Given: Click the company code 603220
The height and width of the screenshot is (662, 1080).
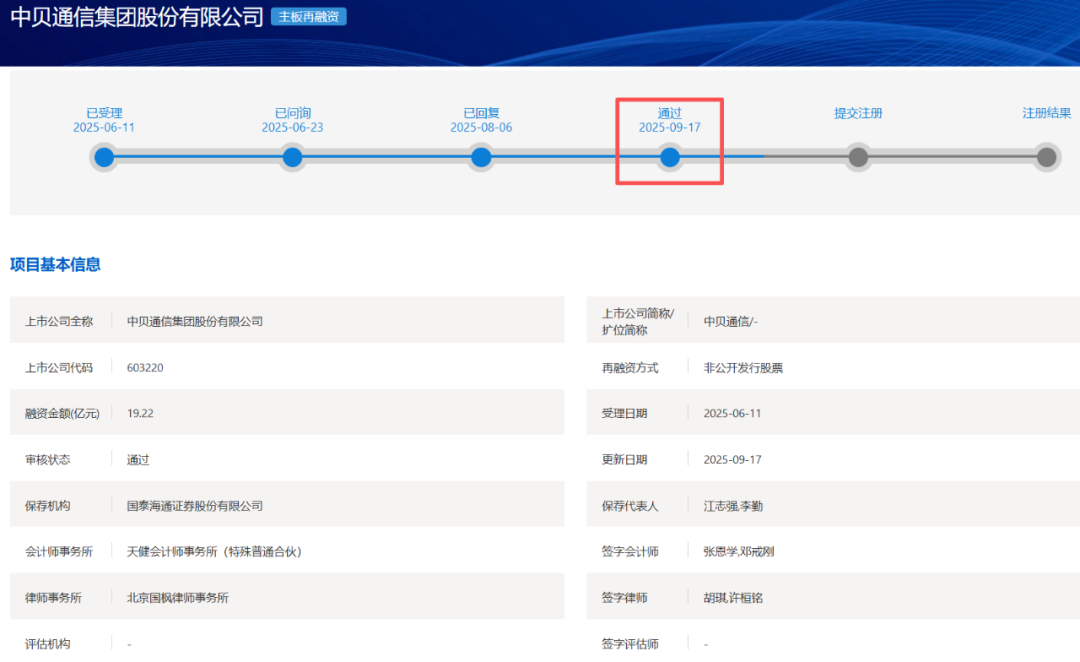Looking at the screenshot, I should click(x=145, y=368).
